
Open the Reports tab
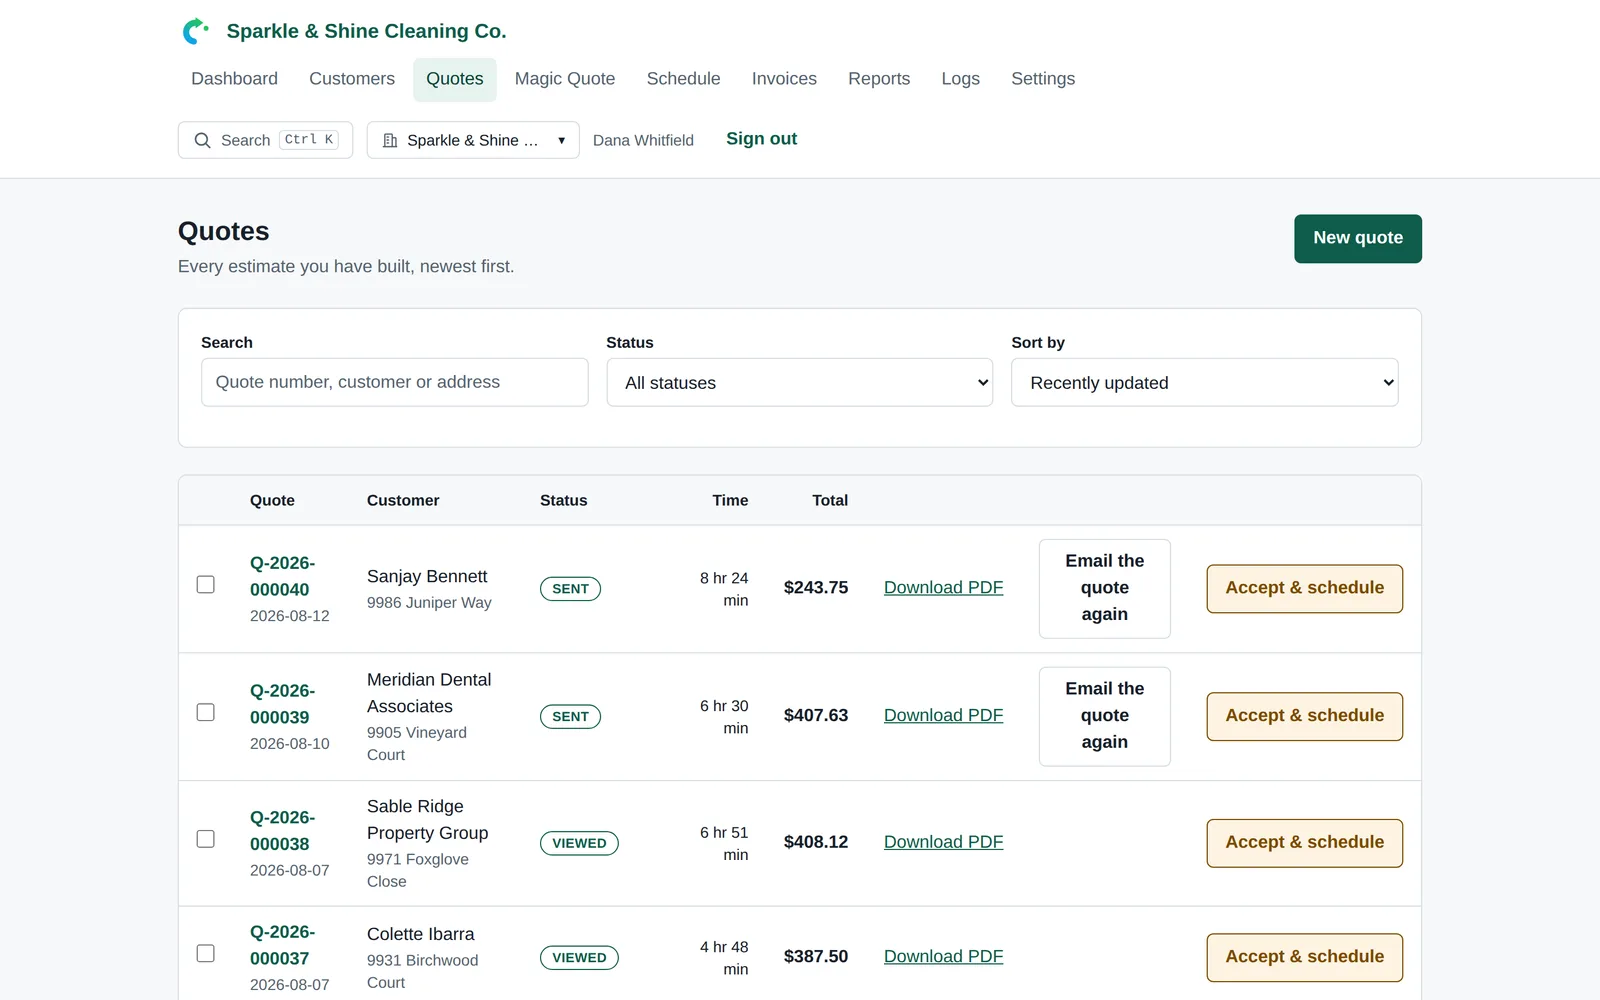879,79
